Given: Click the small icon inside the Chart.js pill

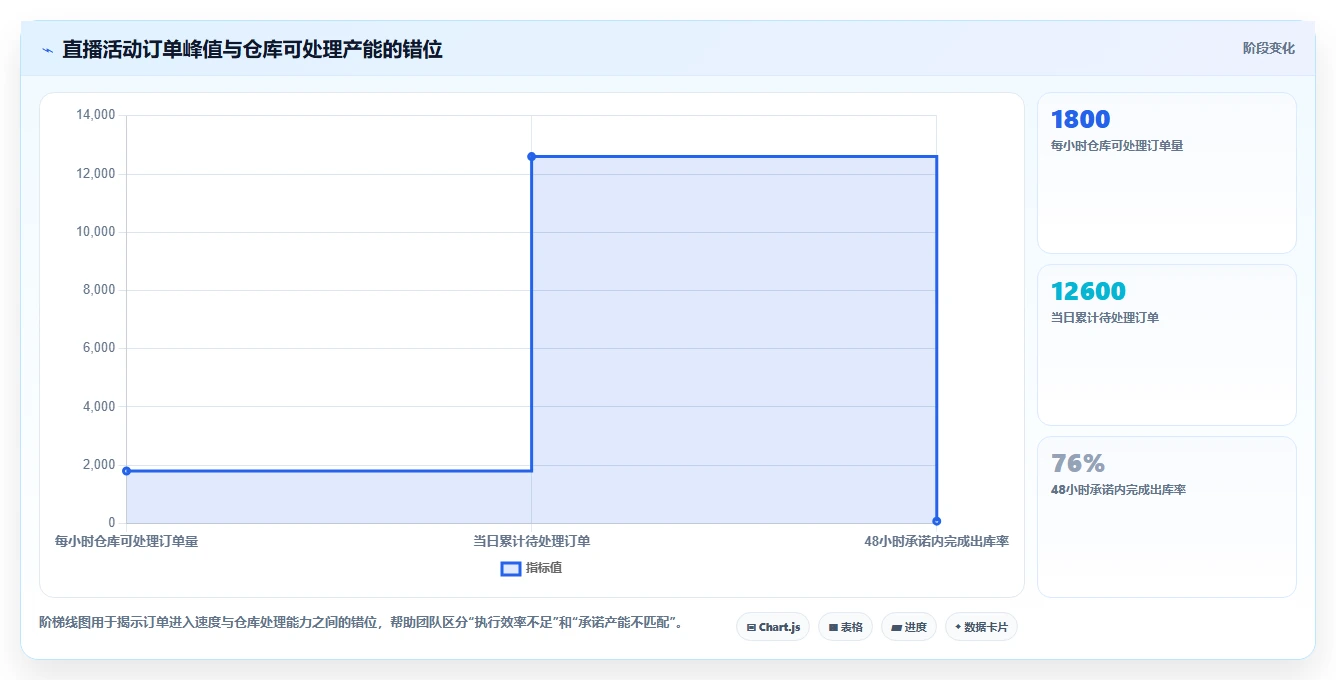Looking at the screenshot, I should [x=751, y=628].
